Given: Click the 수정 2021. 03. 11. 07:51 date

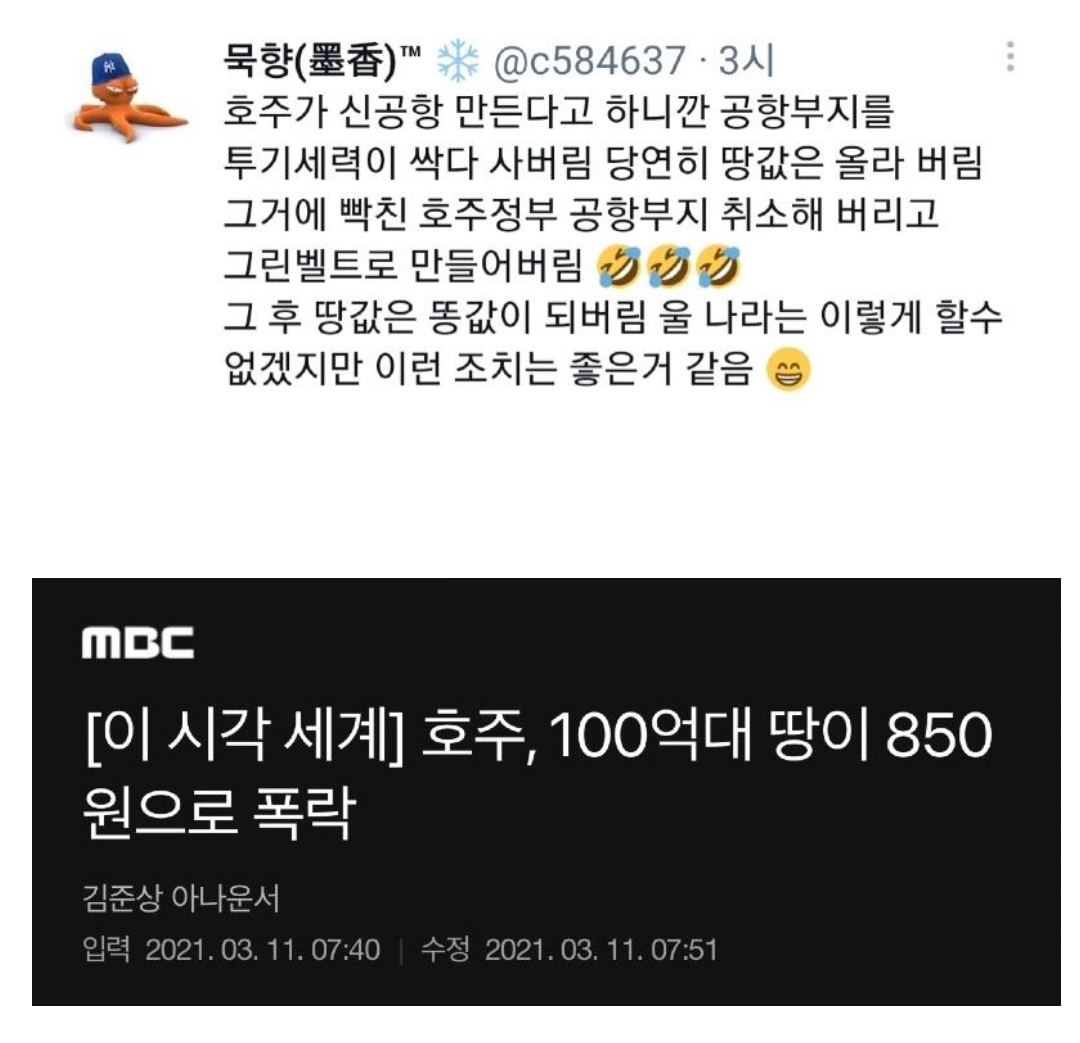Looking at the screenshot, I should [570, 950].
